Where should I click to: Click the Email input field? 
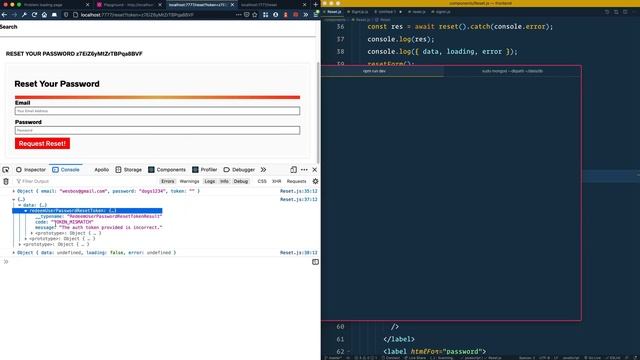click(x=157, y=111)
